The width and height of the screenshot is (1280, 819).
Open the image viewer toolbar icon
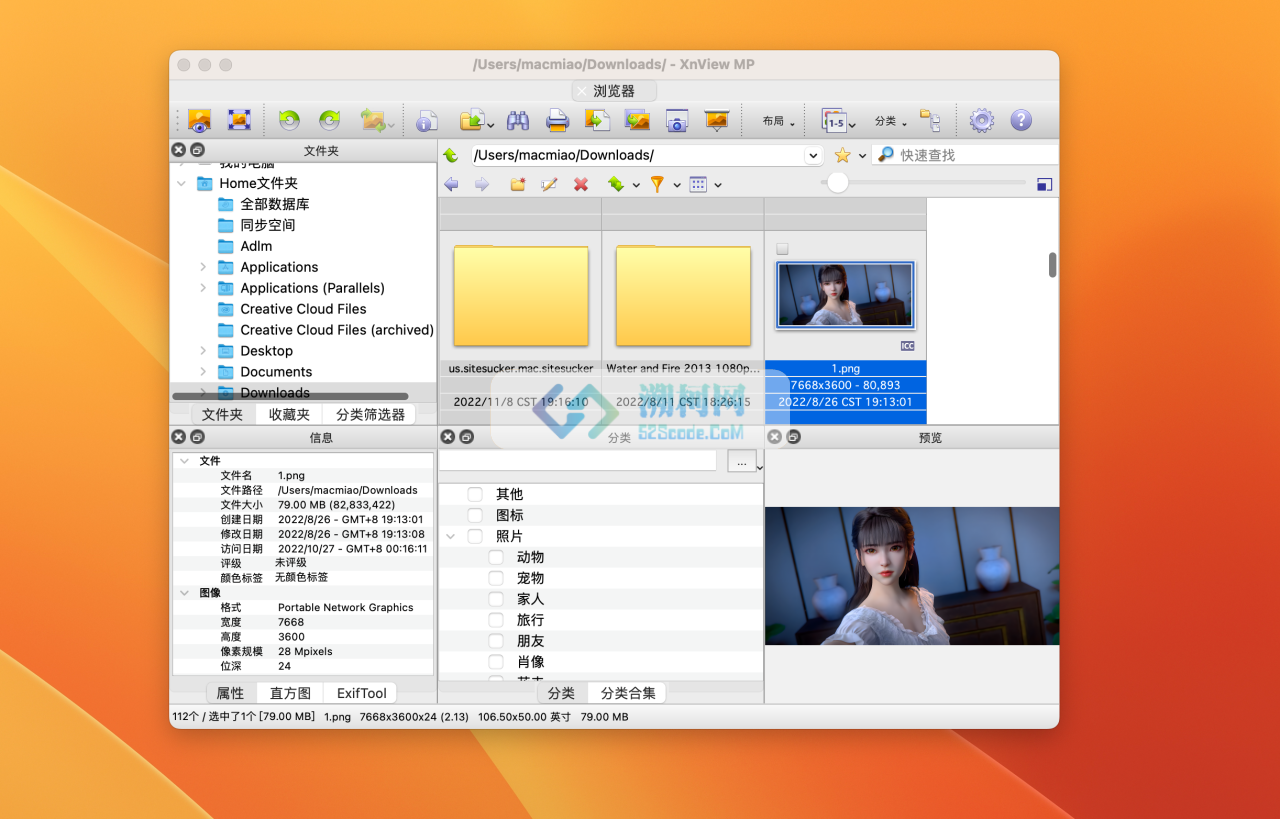[x=199, y=120]
